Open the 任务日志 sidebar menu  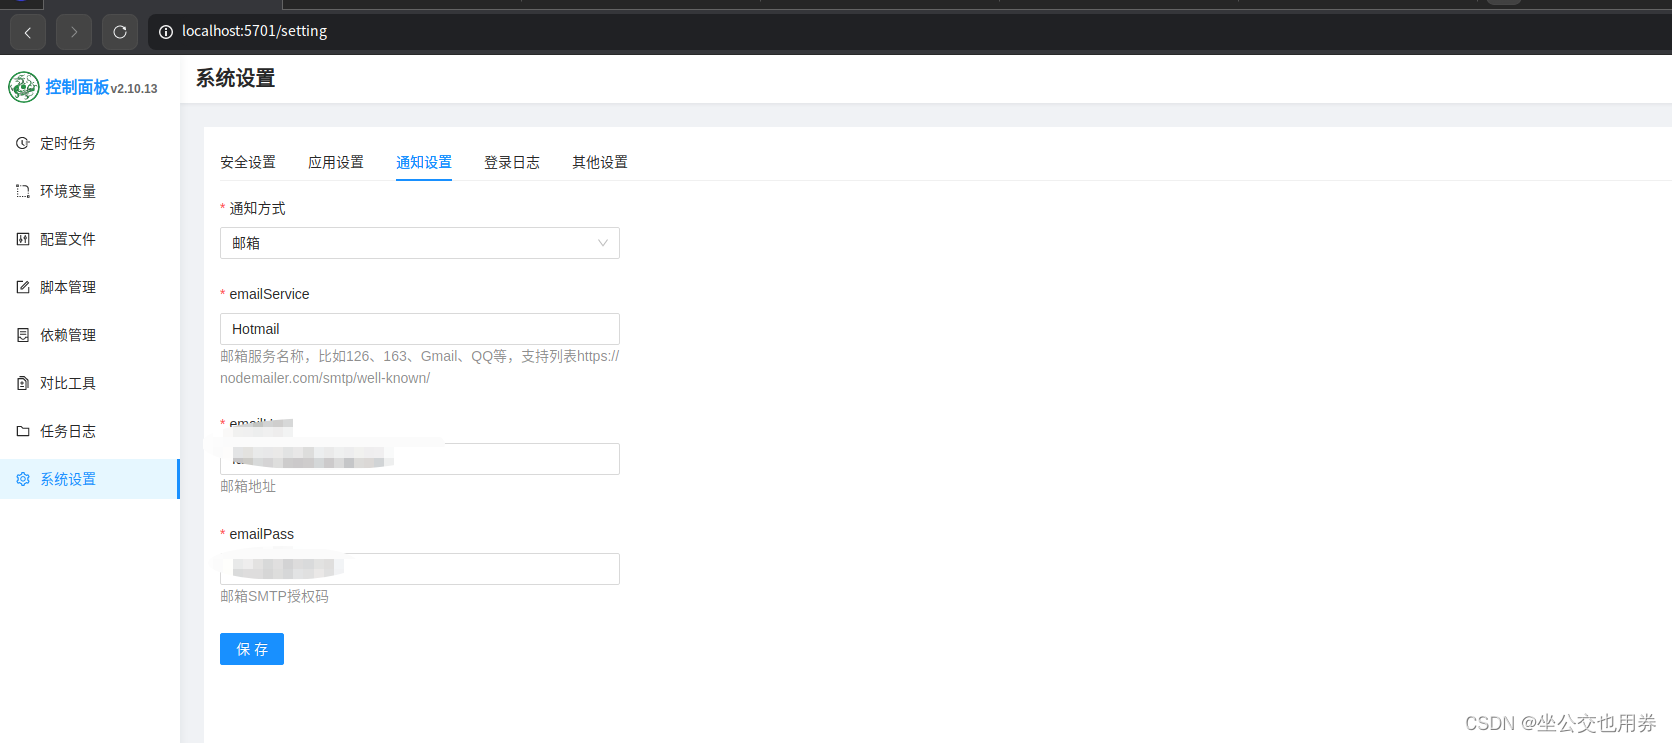point(90,431)
